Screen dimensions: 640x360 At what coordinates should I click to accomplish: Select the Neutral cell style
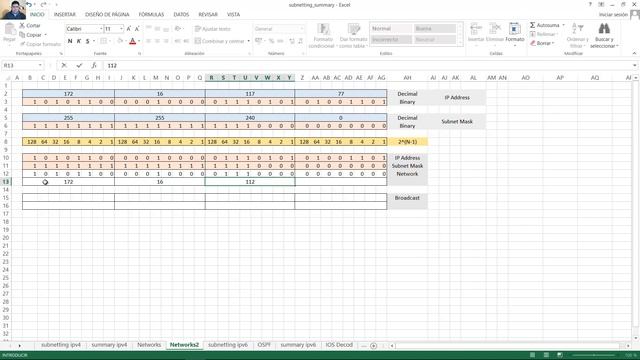coord(435,40)
